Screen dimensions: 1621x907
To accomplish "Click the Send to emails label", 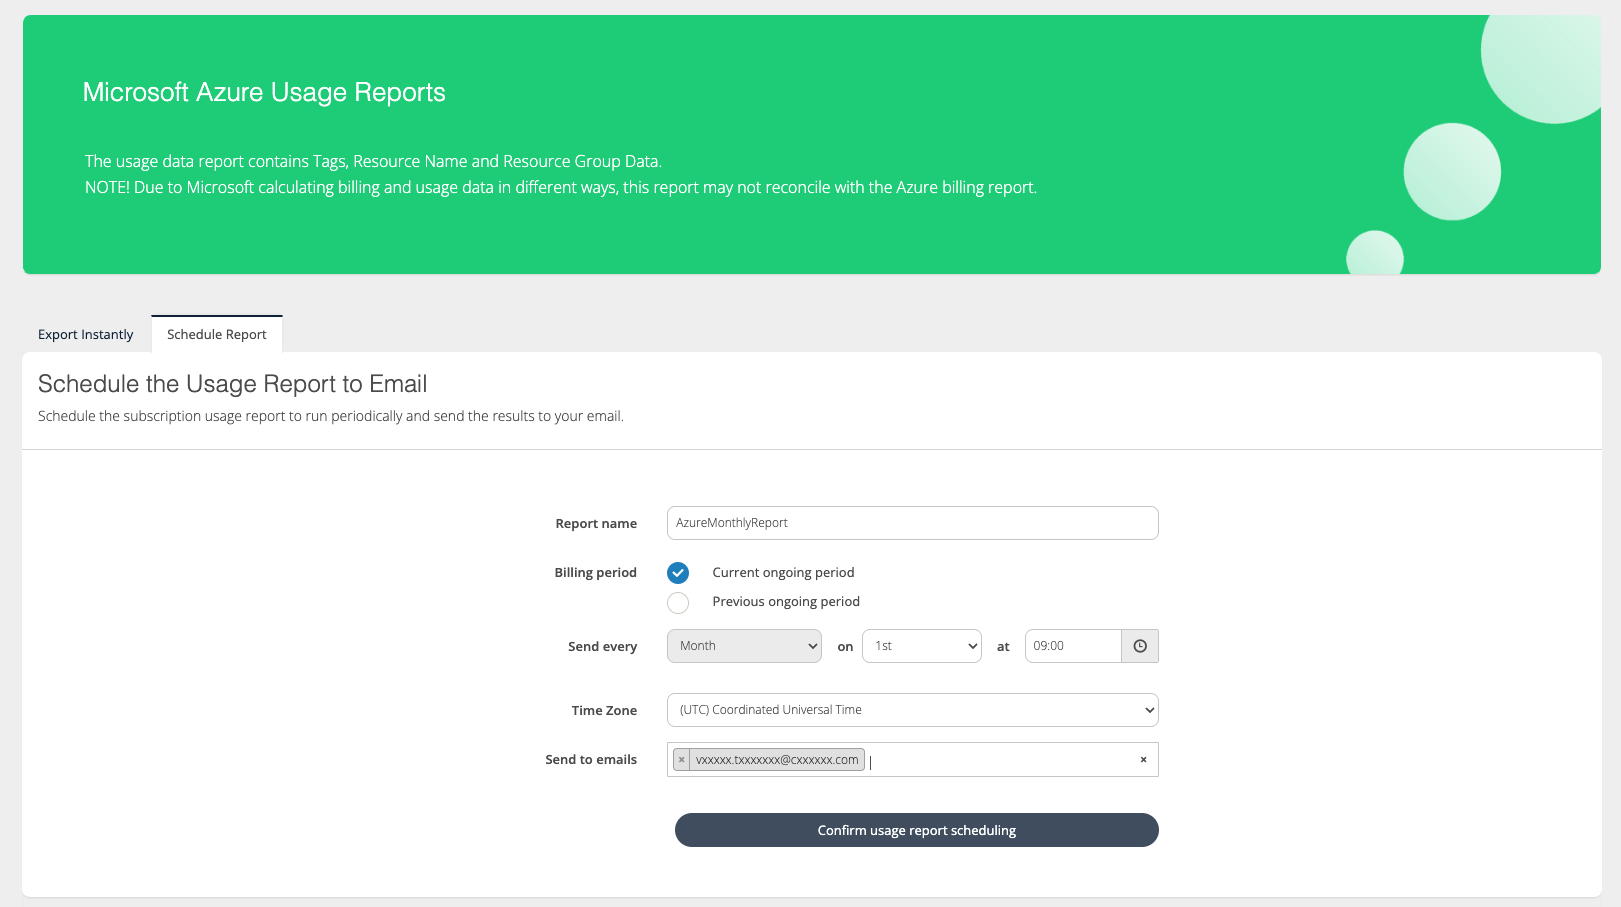I will [x=591, y=760].
